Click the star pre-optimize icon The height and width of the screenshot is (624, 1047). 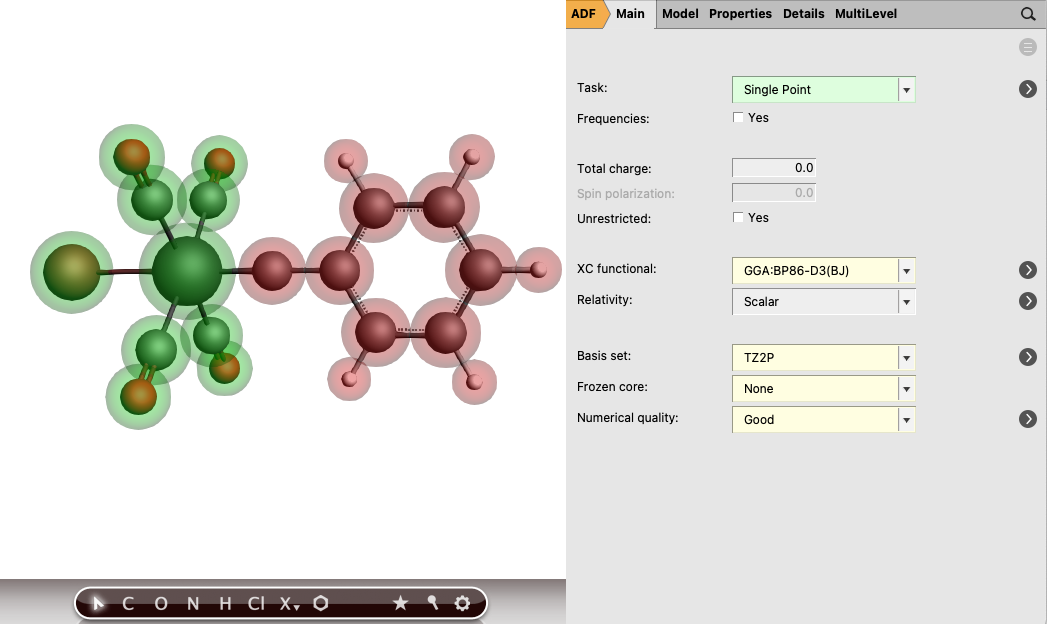click(x=400, y=603)
